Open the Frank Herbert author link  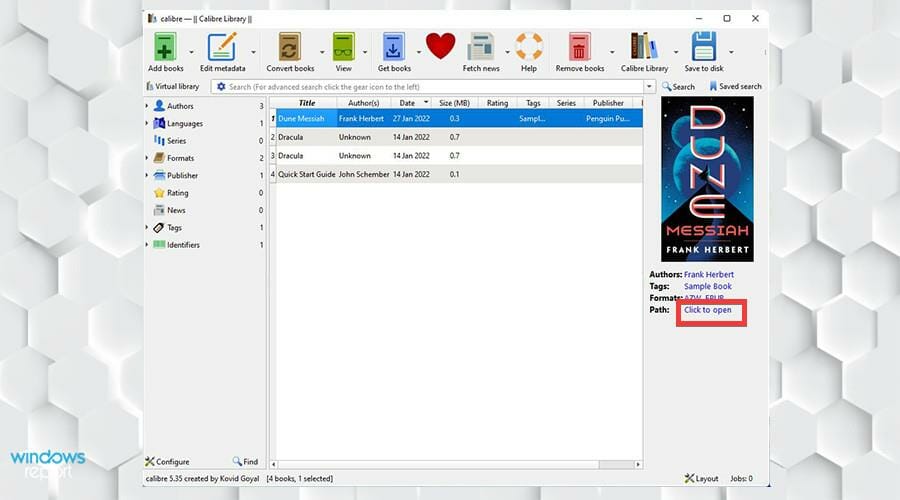click(708, 274)
